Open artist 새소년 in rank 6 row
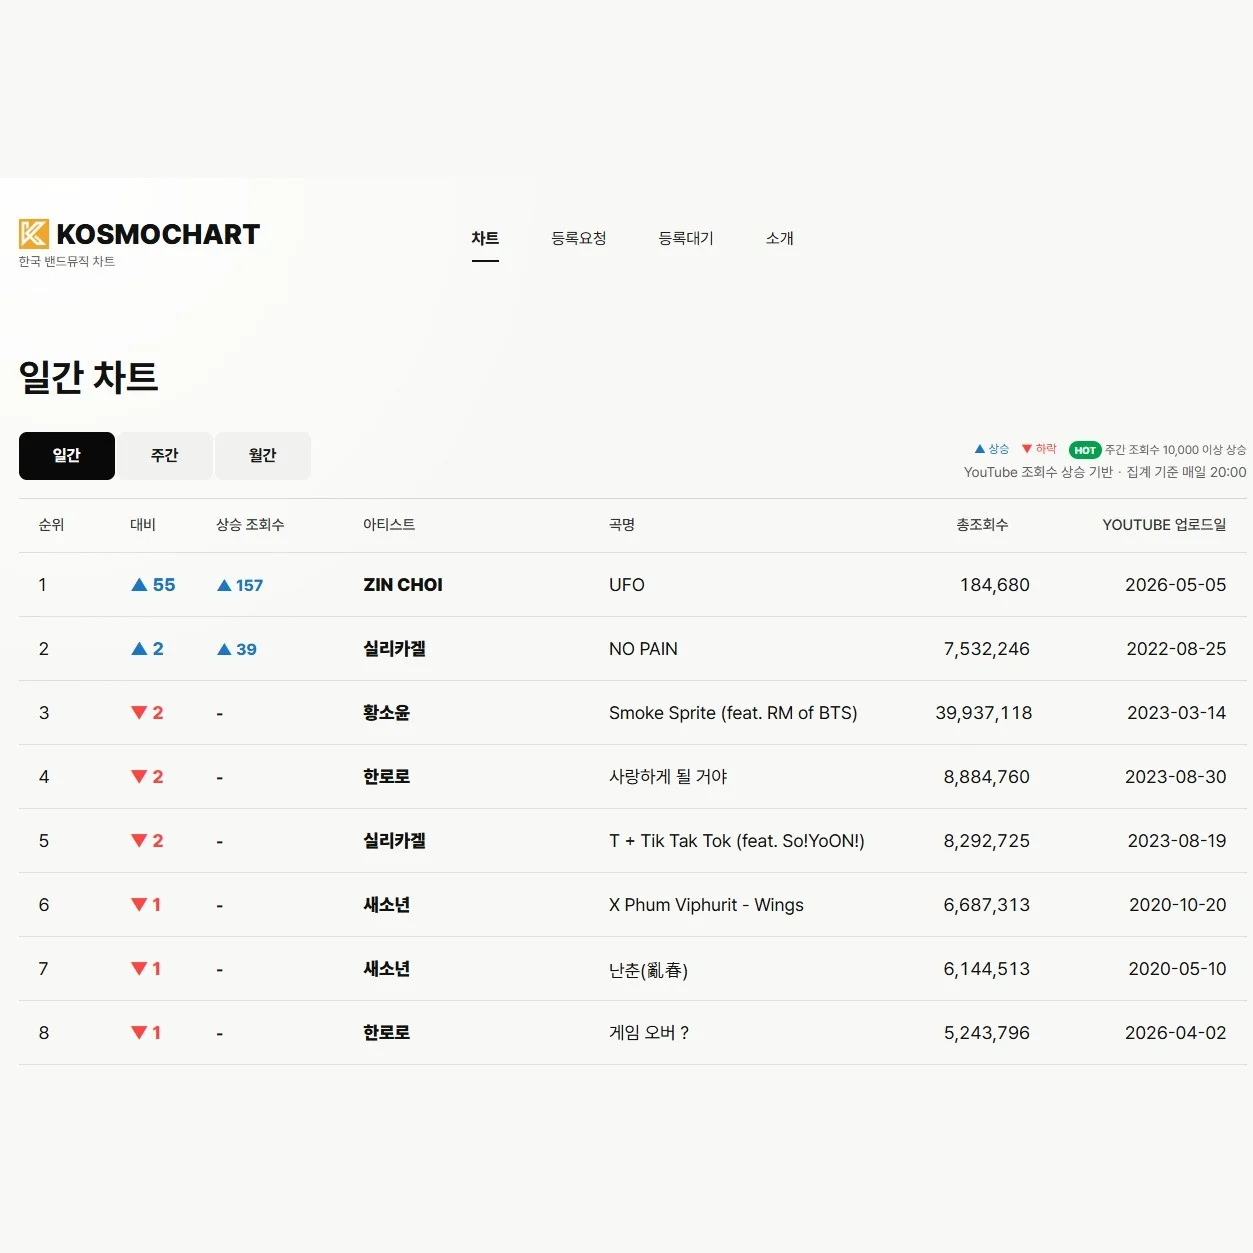 tap(386, 905)
